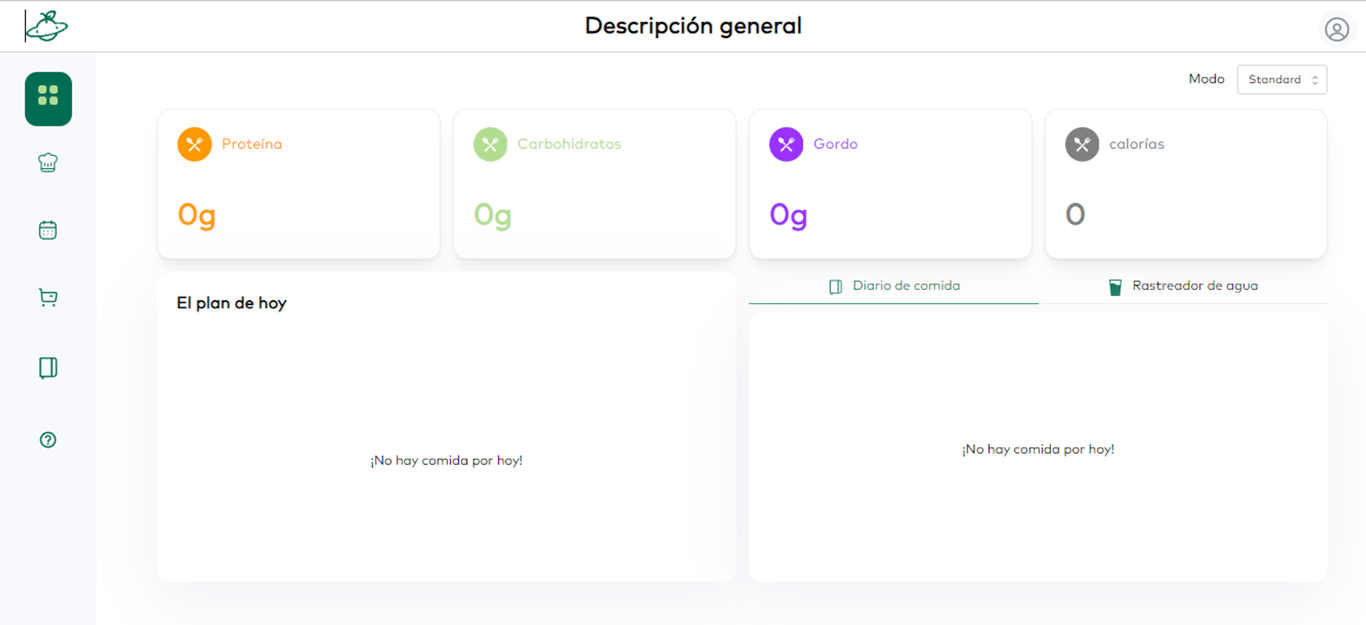The width and height of the screenshot is (1366, 625).
Task: Click the app logo in top corner
Action: pyautogui.click(x=46, y=26)
